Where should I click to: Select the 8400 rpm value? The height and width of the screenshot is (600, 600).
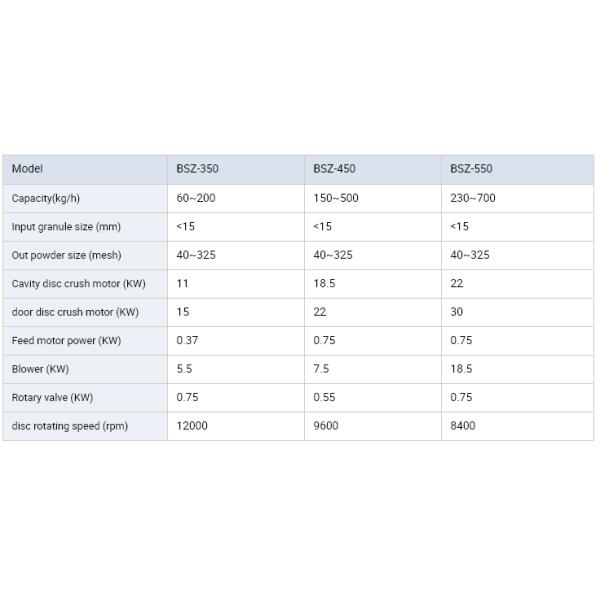pyautogui.click(x=463, y=426)
